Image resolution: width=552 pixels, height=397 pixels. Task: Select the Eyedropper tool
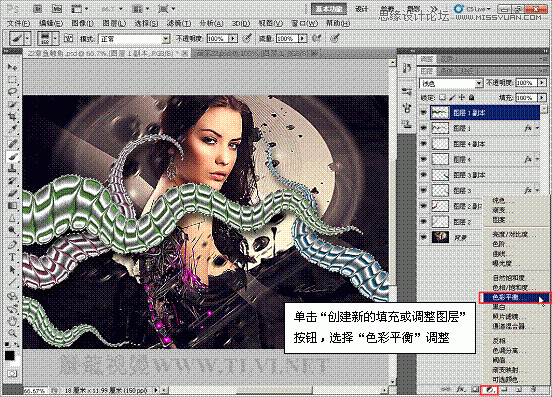point(12,130)
